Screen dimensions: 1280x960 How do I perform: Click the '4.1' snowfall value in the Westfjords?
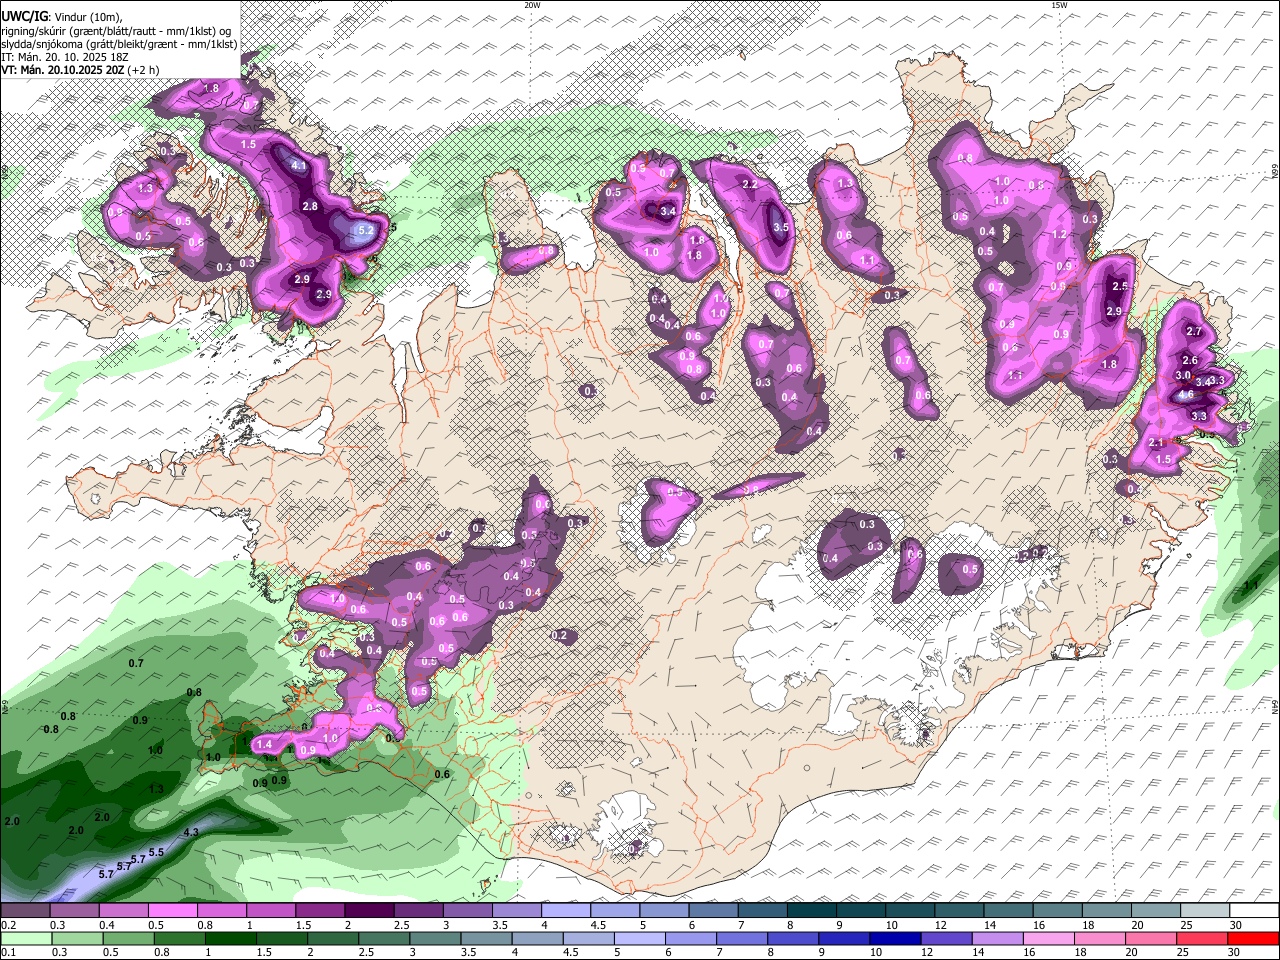coord(298,166)
